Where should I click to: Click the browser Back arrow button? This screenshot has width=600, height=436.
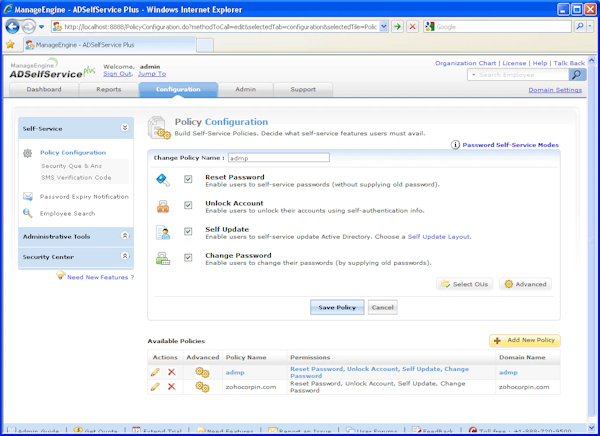(x=13, y=27)
